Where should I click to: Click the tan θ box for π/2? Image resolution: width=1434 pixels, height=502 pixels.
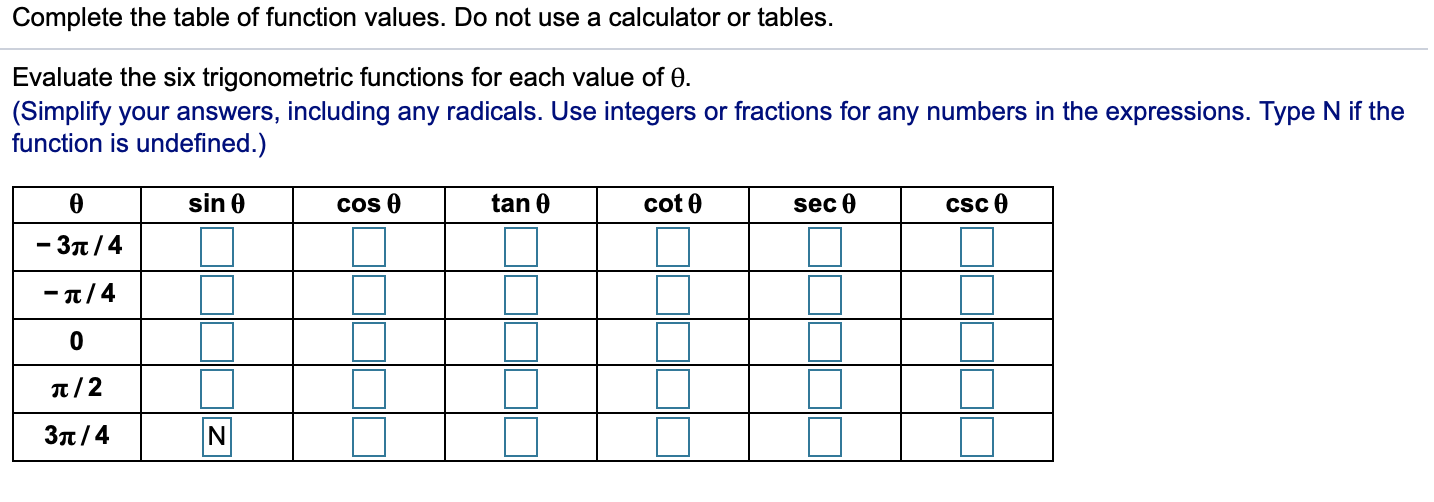tap(521, 388)
